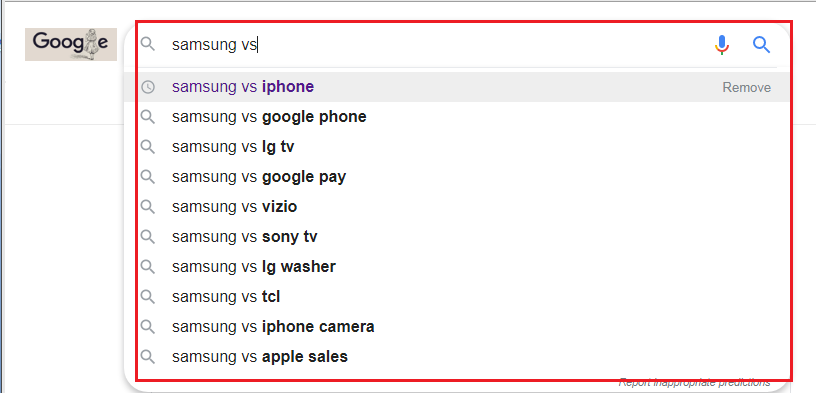Choose samsung vs iphone camera suggestion

463,327
